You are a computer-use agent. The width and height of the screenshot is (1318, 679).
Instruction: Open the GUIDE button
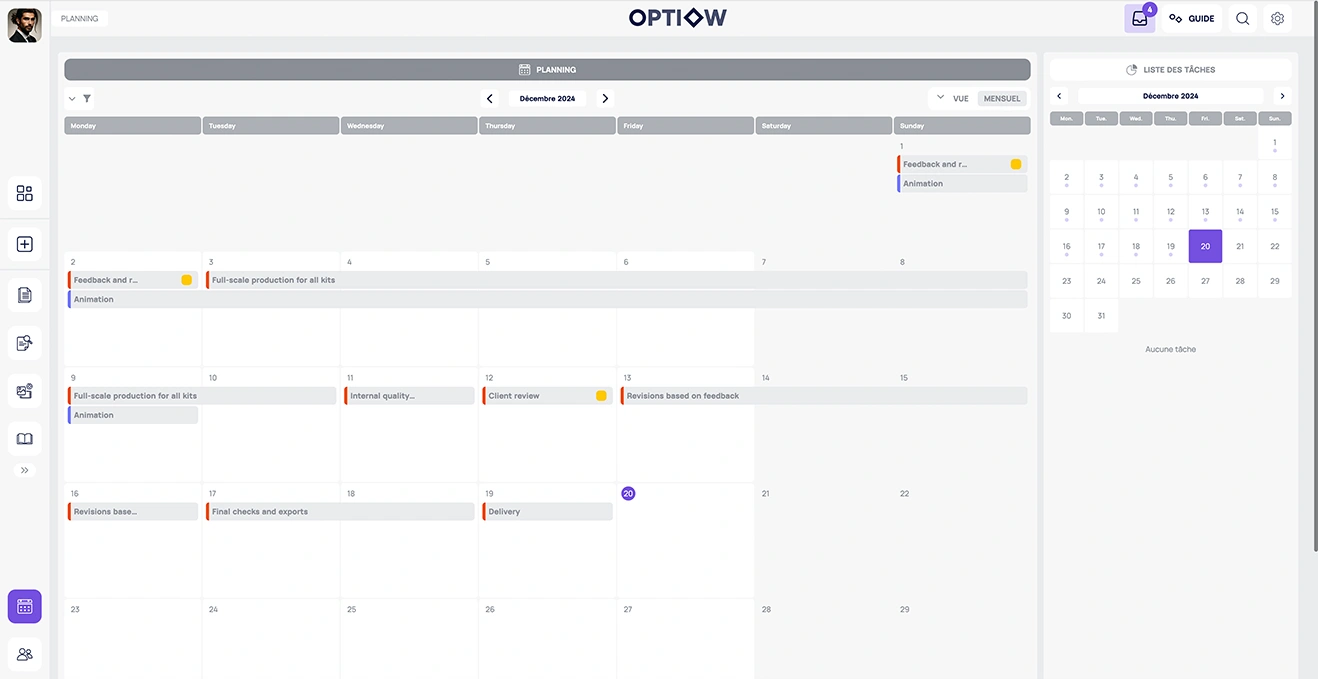pos(1192,18)
